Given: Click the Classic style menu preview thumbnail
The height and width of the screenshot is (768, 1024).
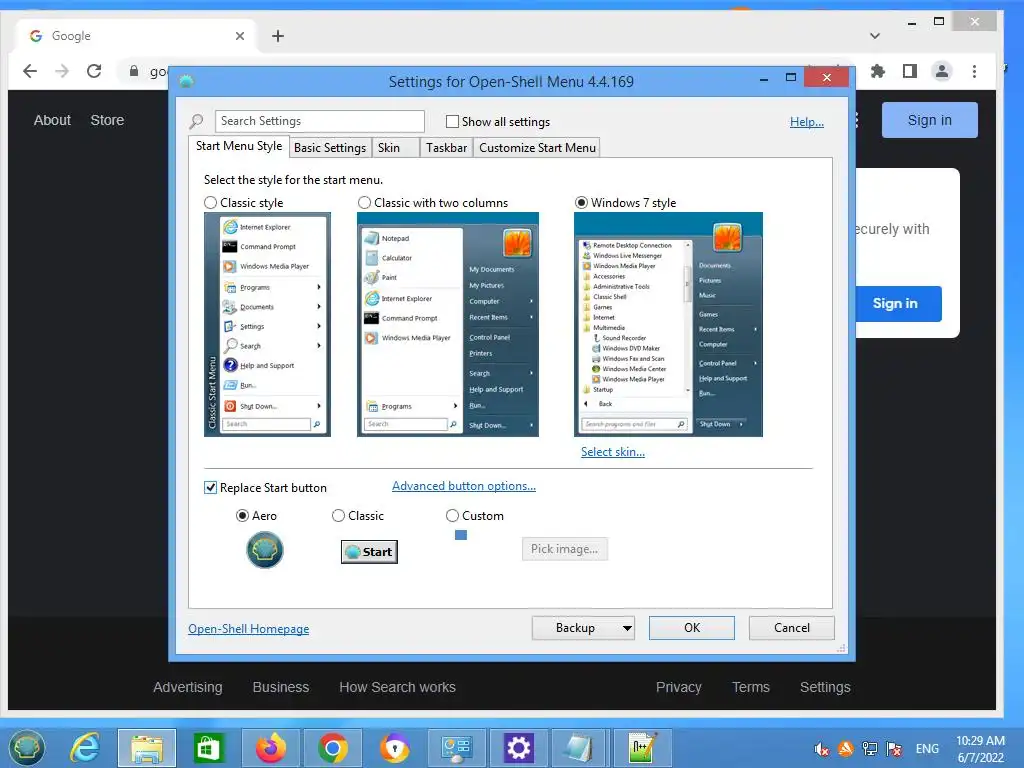Looking at the screenshot, I should click(x=267, y=325).
